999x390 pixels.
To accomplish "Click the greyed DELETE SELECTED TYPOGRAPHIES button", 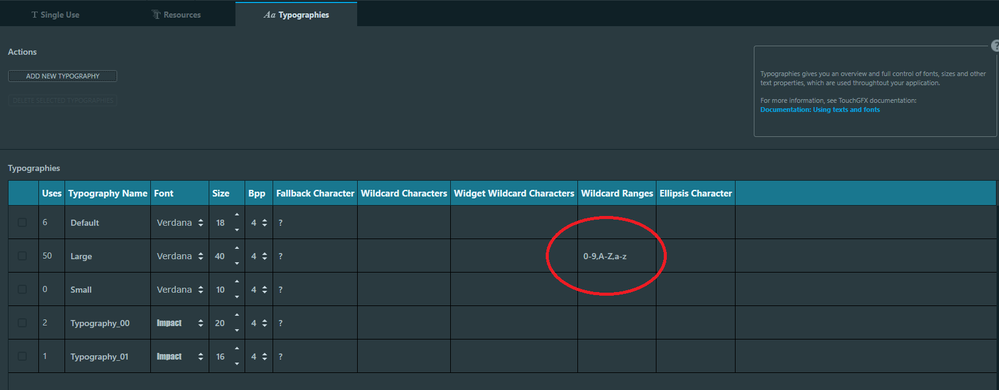I will 62,101.
